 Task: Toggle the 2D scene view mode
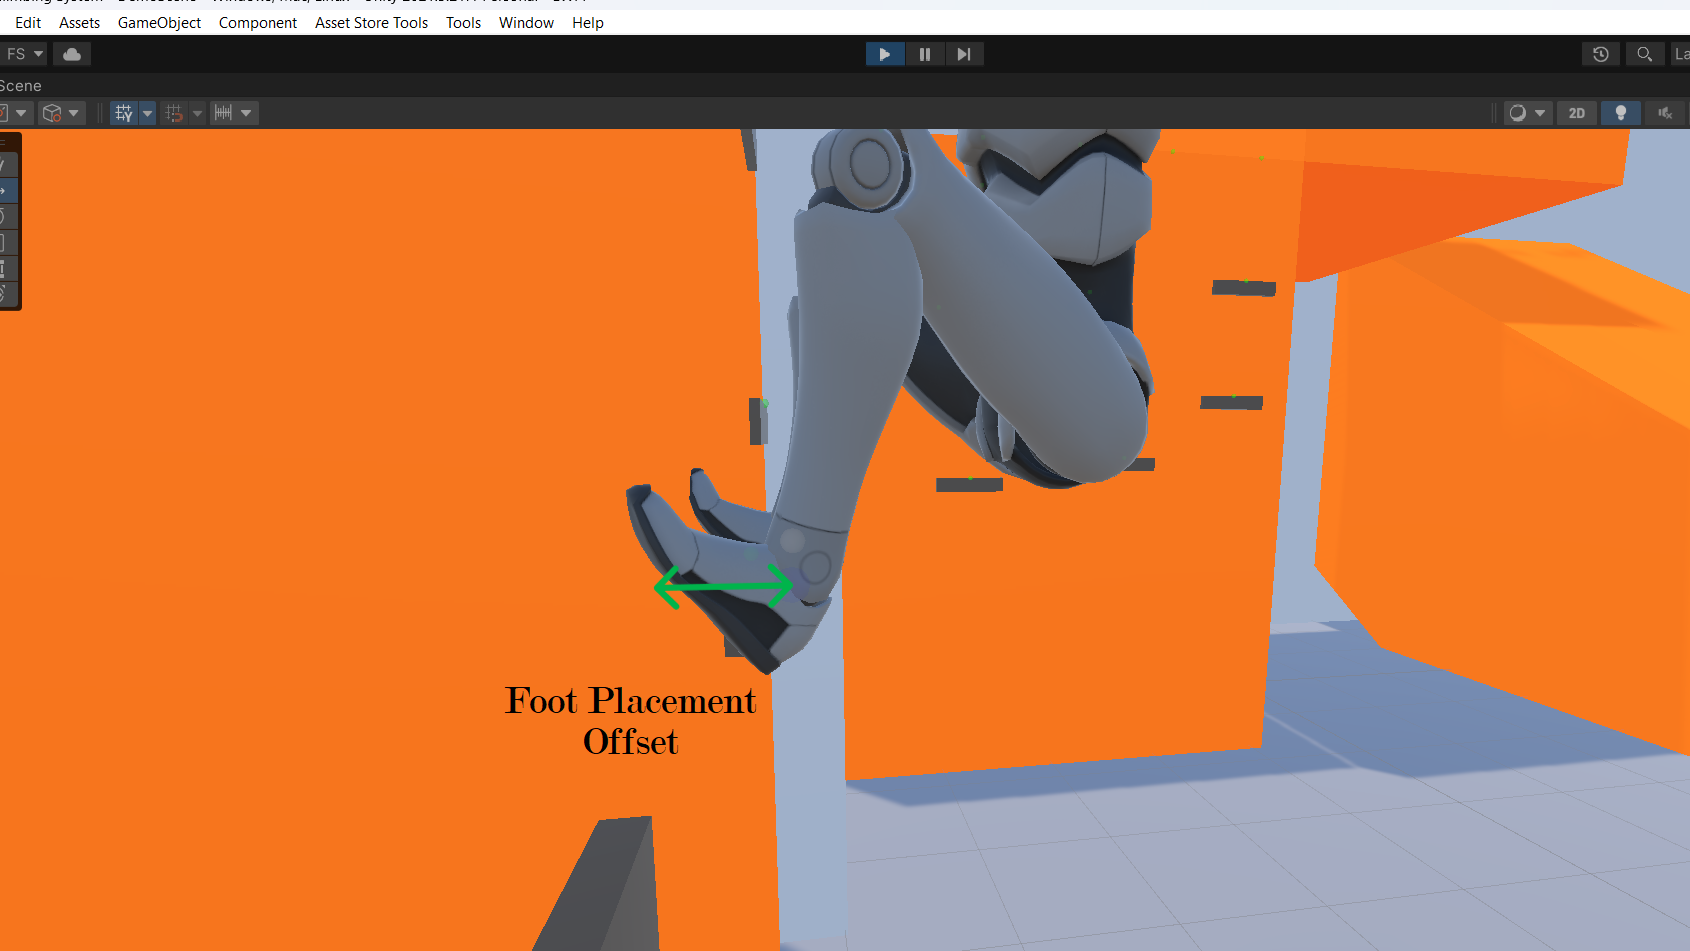1576,113
